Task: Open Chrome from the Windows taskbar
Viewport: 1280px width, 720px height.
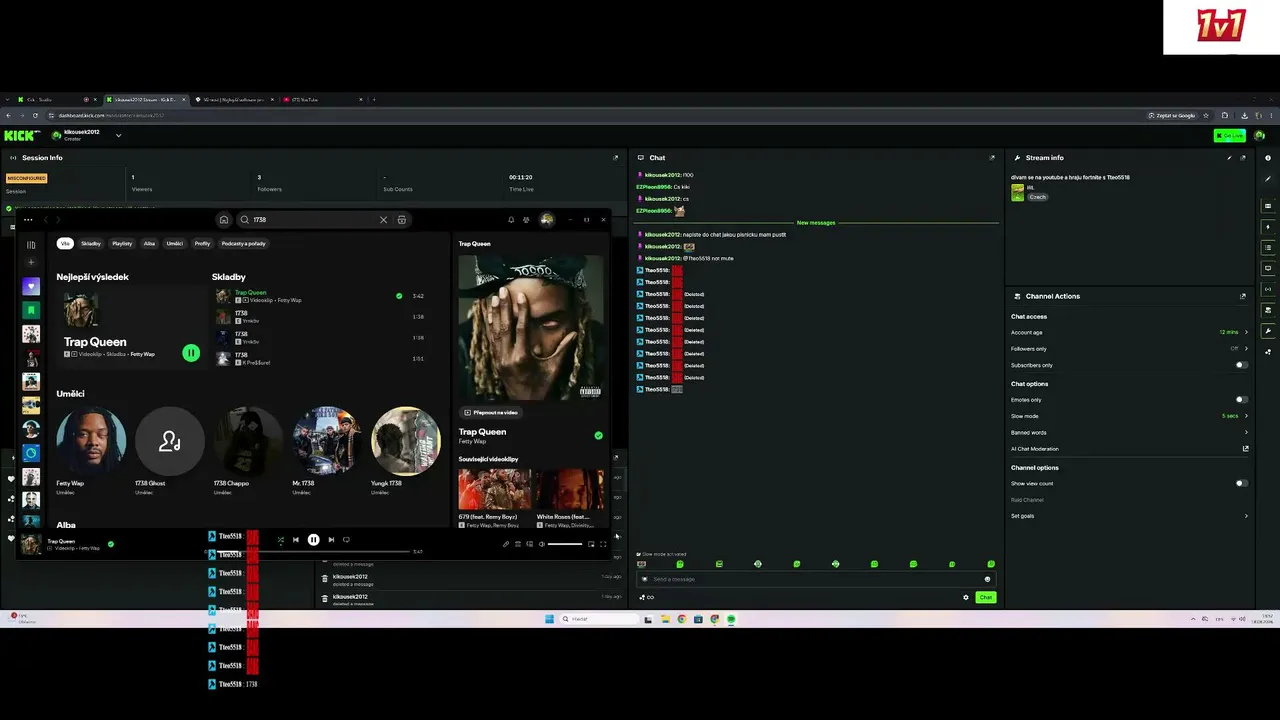Action: 682,619
